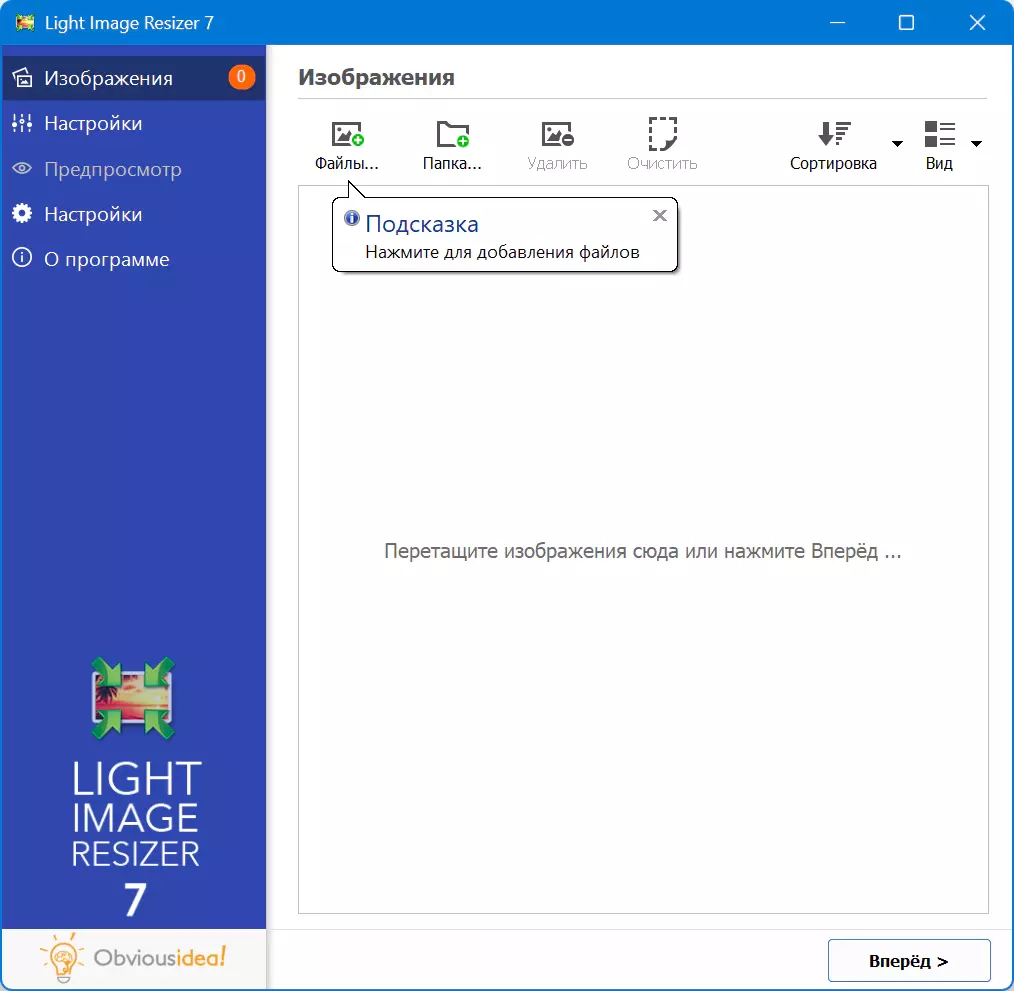Click the Вид view mode icon
The width and height of the screenshot is (1014, 991).
click(x=940, y=134)
